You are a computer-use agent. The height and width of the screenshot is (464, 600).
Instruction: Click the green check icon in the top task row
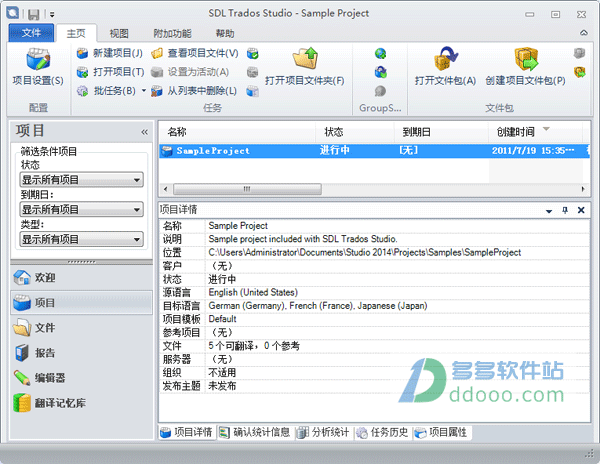click(x=253, y=53)
